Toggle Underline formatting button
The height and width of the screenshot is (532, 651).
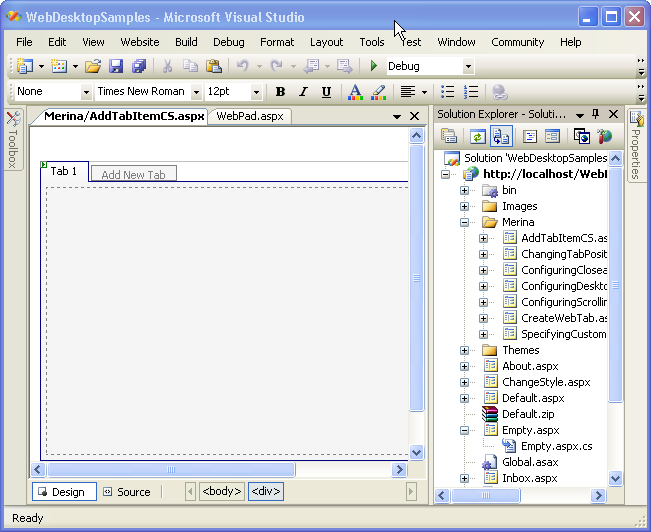326,92
